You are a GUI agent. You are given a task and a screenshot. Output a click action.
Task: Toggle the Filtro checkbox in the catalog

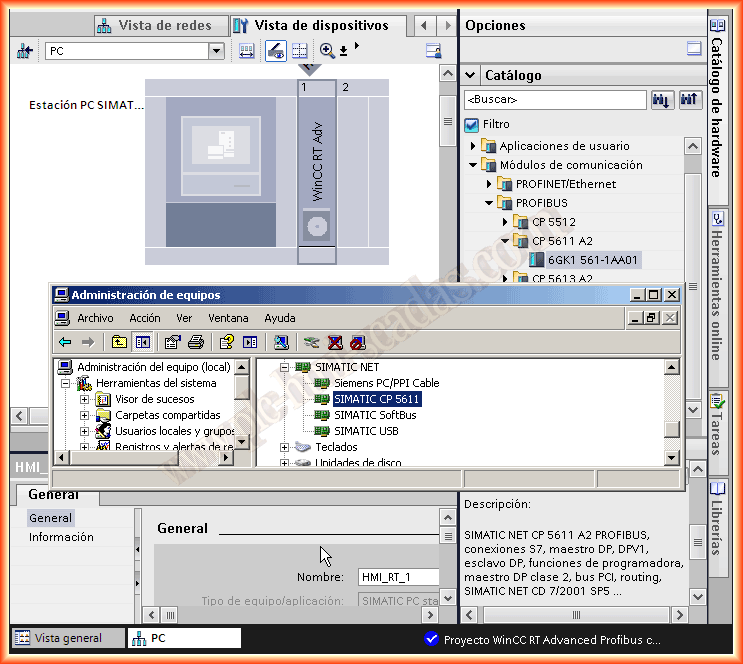472,125
